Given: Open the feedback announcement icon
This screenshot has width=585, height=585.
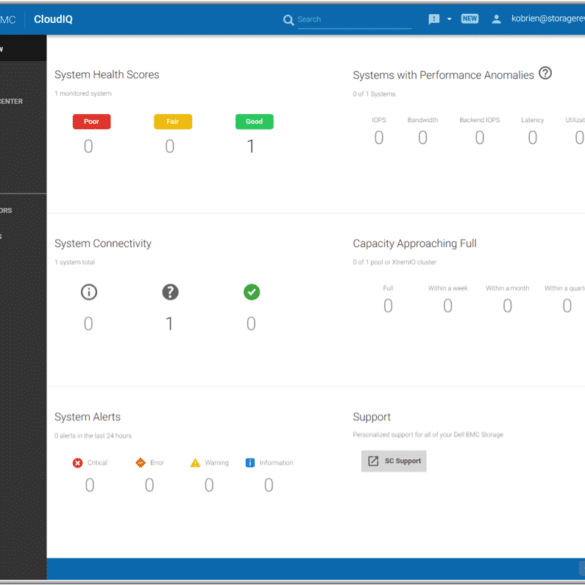Looking at the screenshot, I should (434, 19).
